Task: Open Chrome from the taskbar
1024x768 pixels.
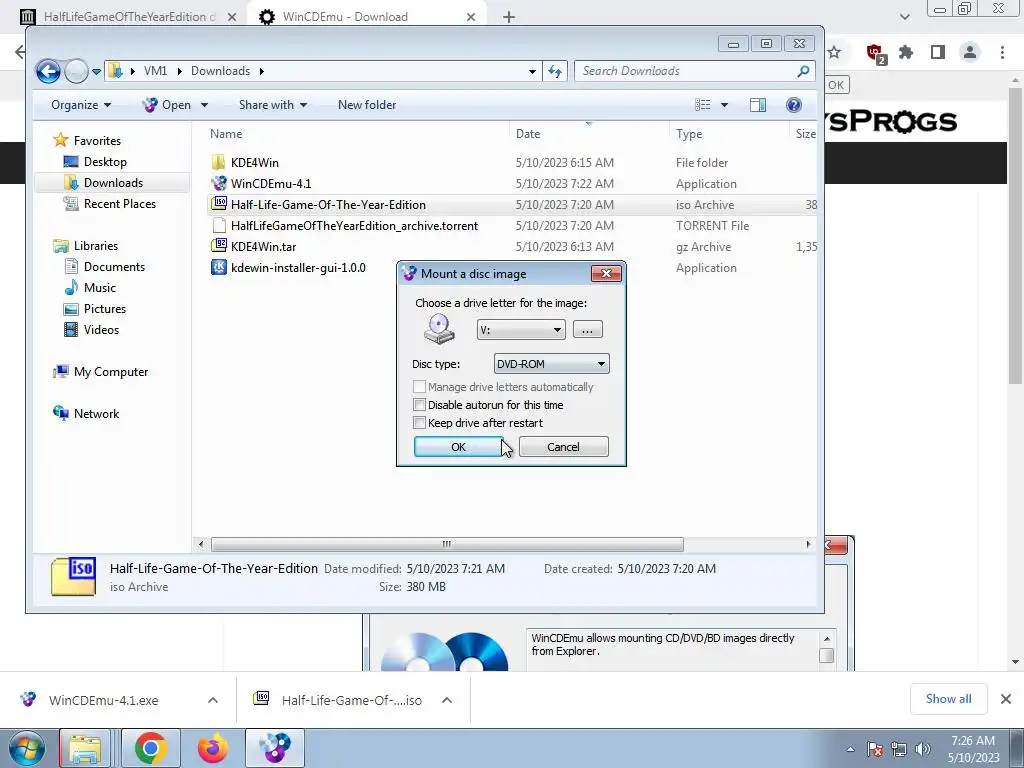Action: (150, 748)
